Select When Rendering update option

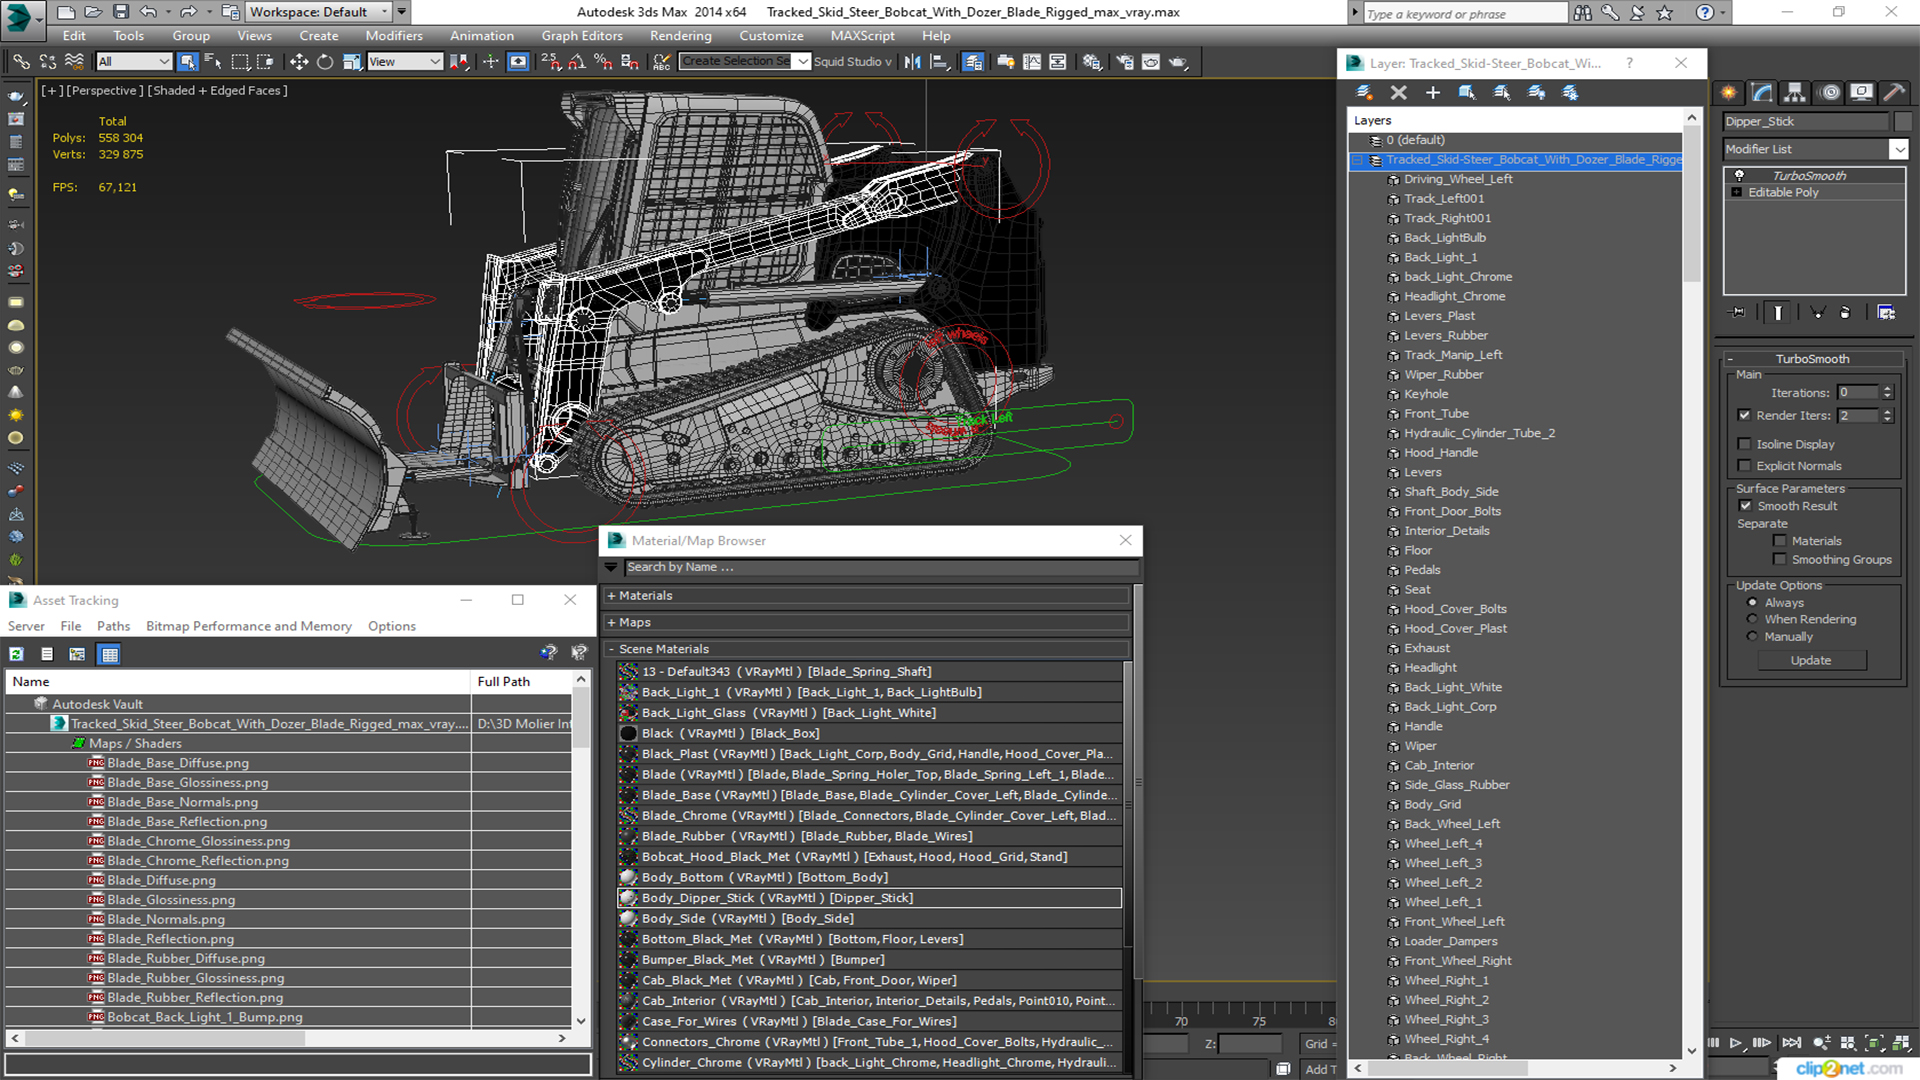1752,619
